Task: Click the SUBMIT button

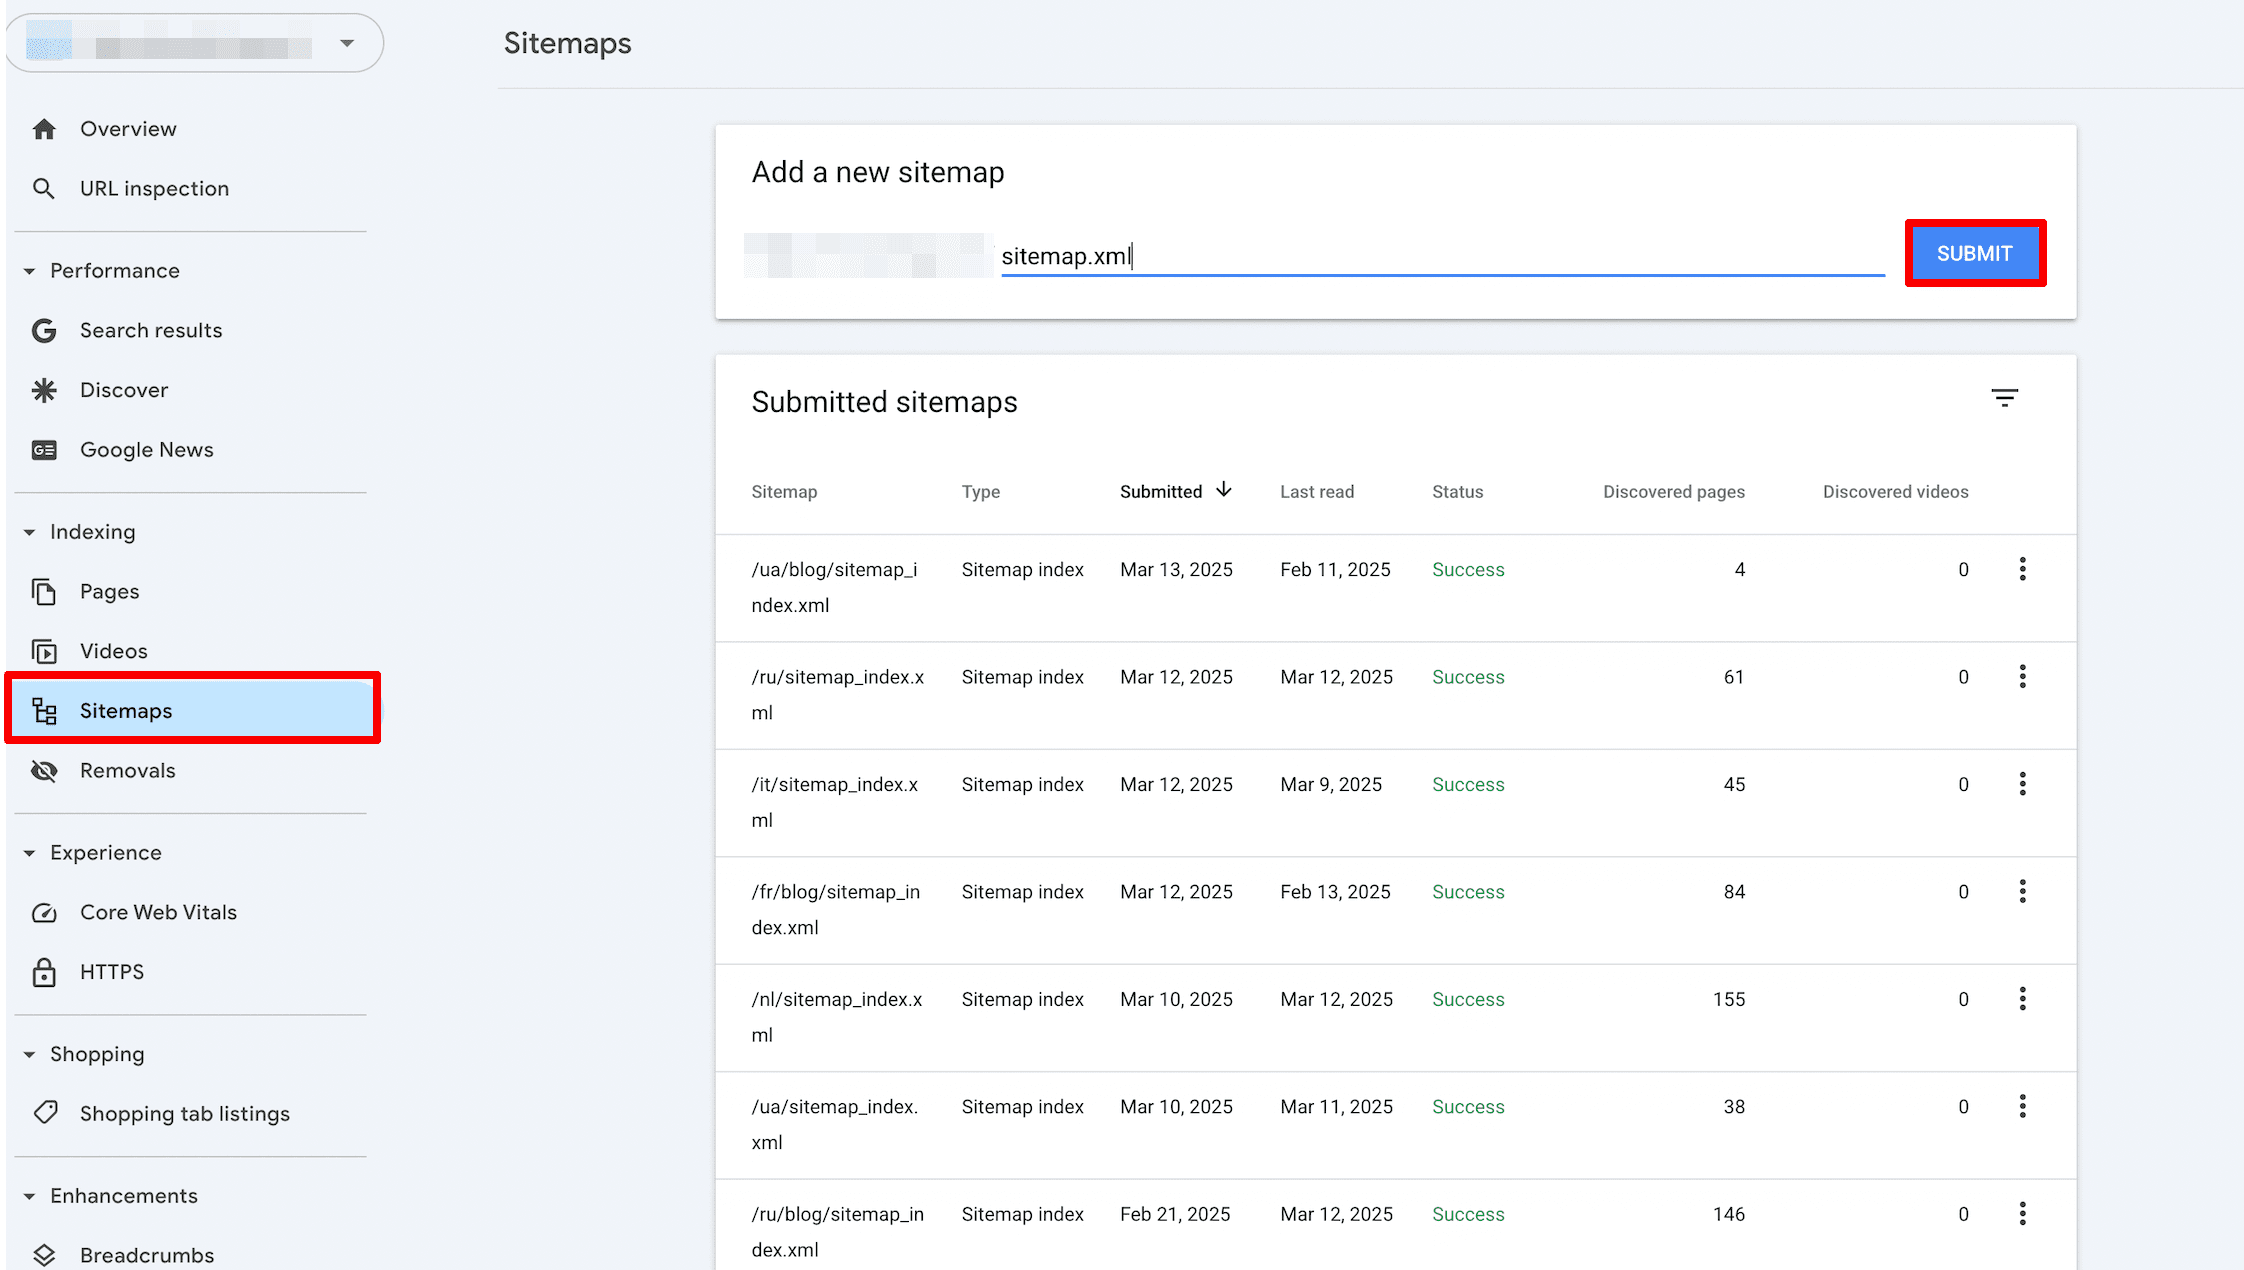Action: (x=1974, y=253)
